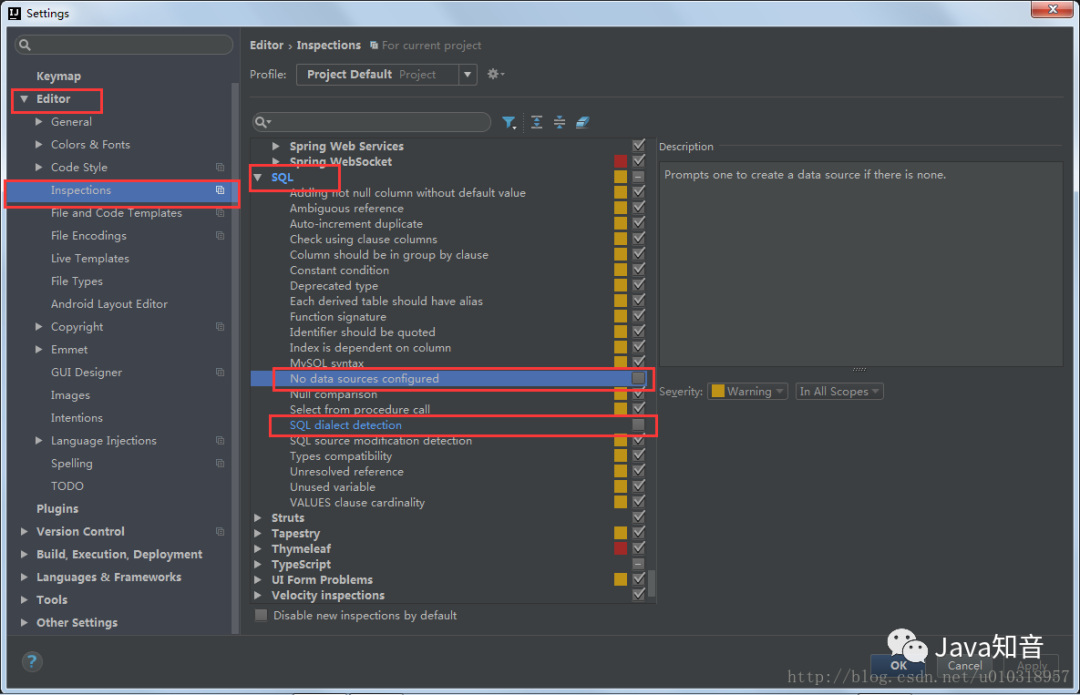Uncheck the Unused variable inspection checkbox
The height and width of the screenshot is (695, 1080).
tap(638, 487)
